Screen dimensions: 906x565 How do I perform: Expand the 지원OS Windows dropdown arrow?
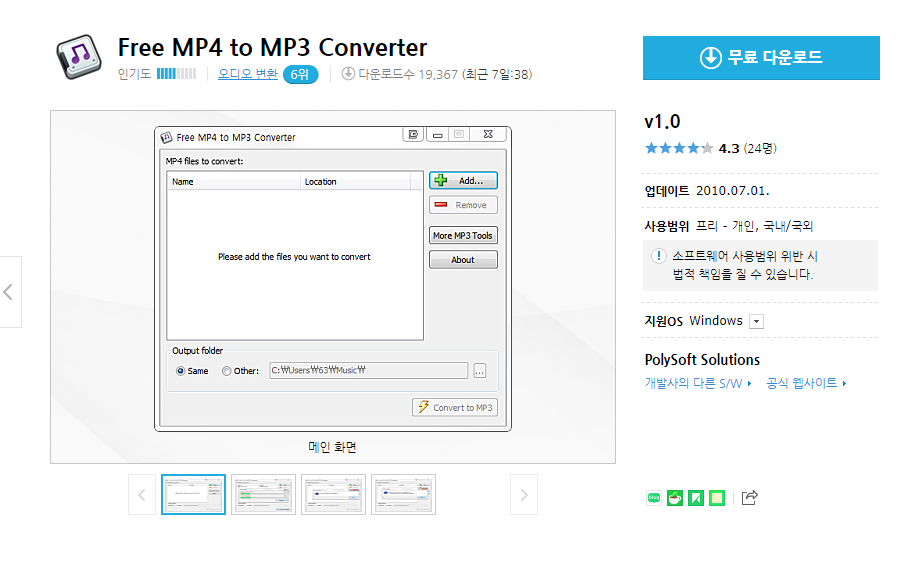point(756,321)
